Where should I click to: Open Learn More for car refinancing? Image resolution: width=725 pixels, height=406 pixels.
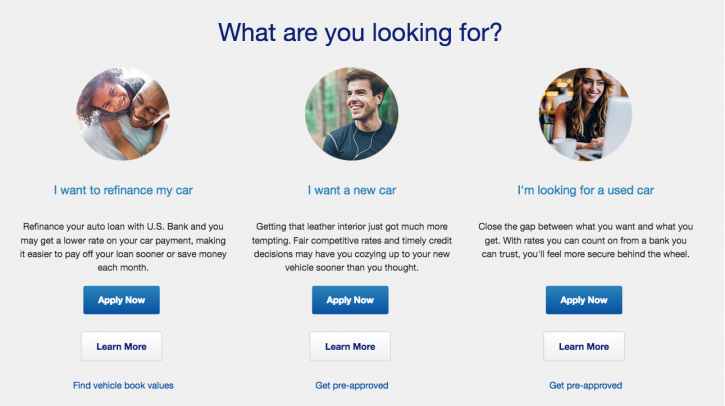[122, 346]
